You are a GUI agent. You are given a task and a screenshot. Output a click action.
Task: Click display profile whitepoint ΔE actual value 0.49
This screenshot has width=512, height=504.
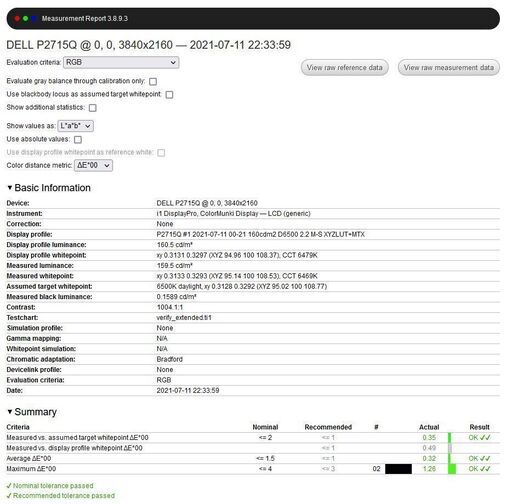click(429, 448)
